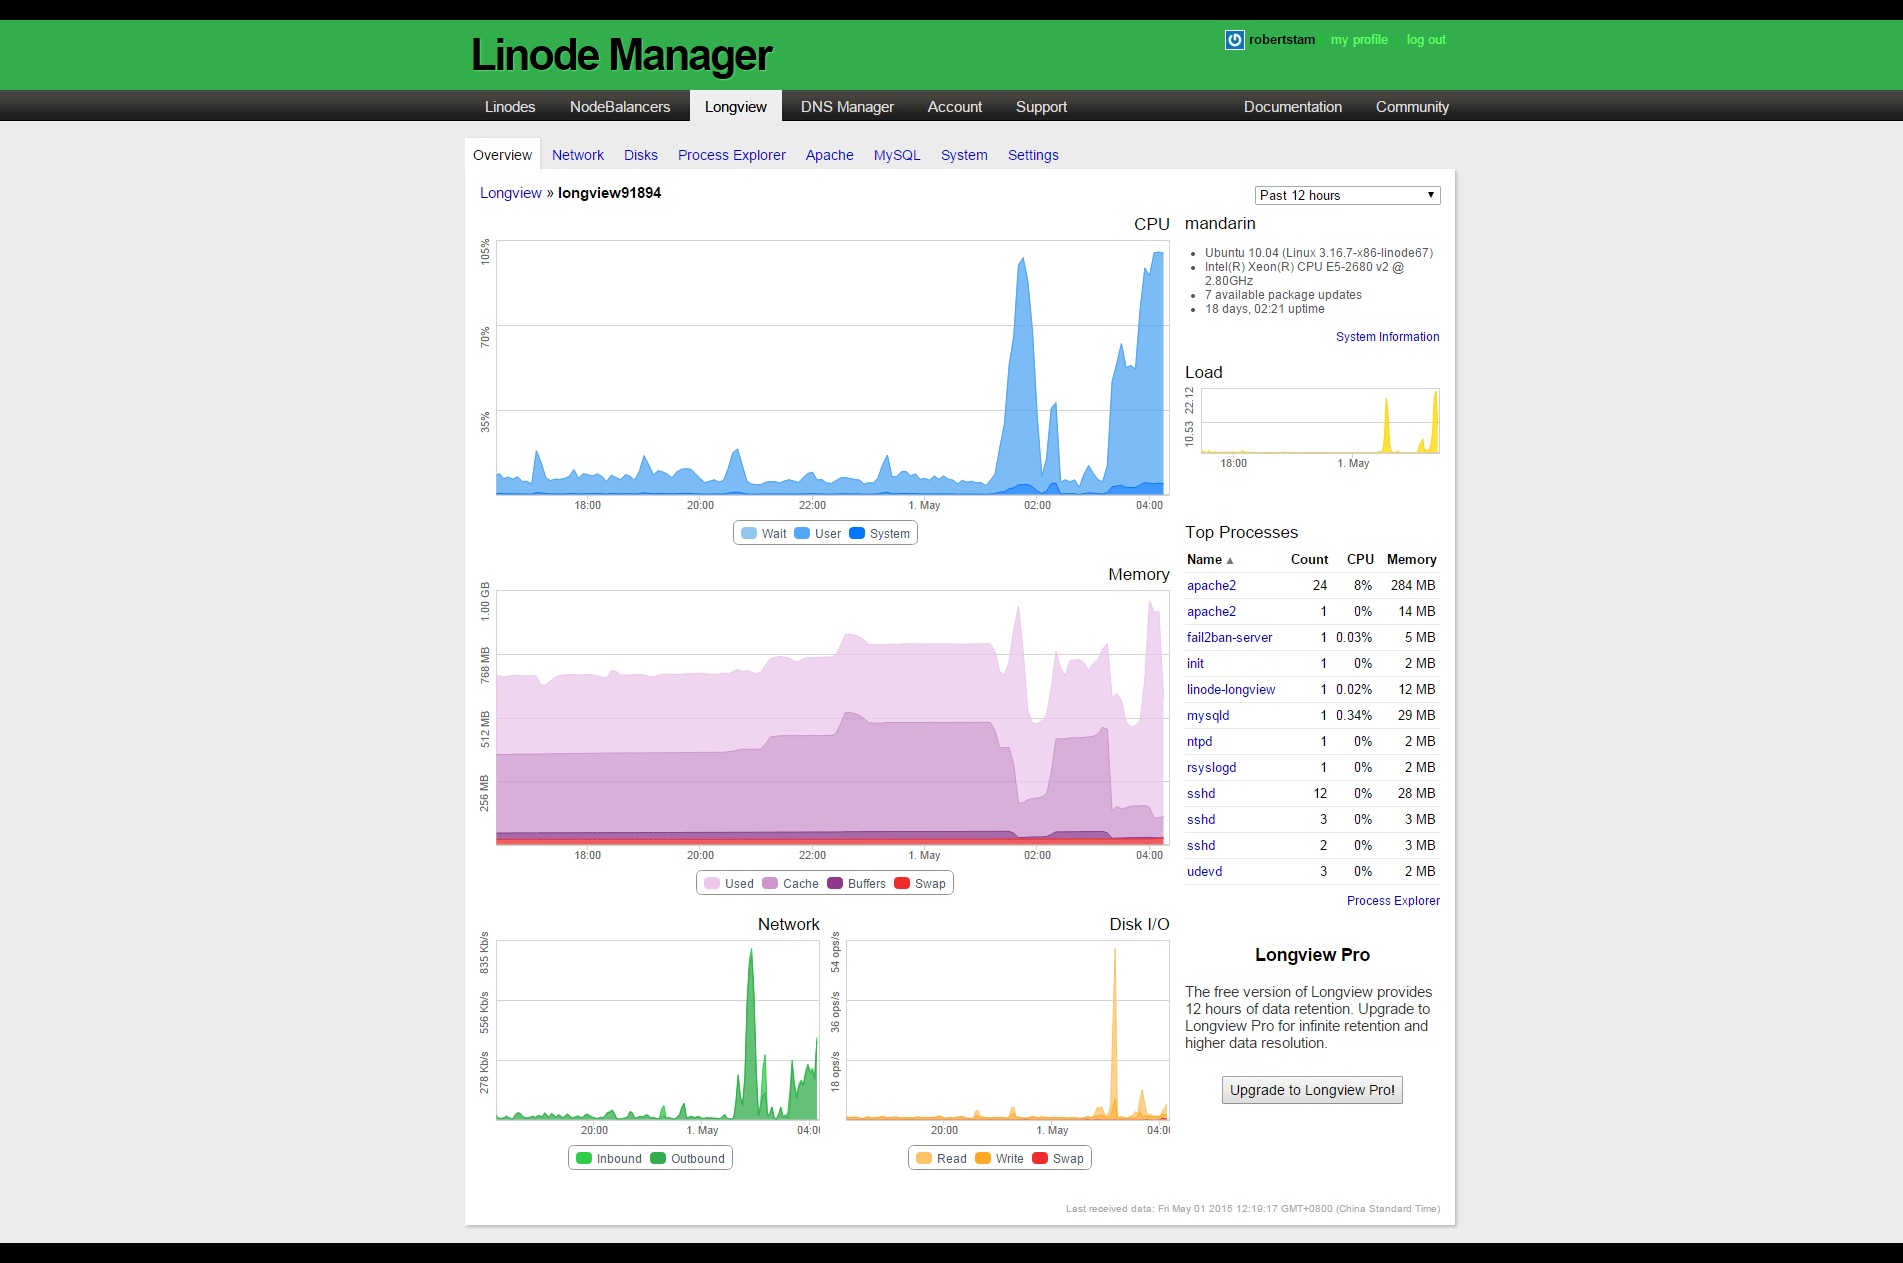The height and width of the screenshot is (1263, 1903).
Task: Open the my profile link
Action: 1359,40
